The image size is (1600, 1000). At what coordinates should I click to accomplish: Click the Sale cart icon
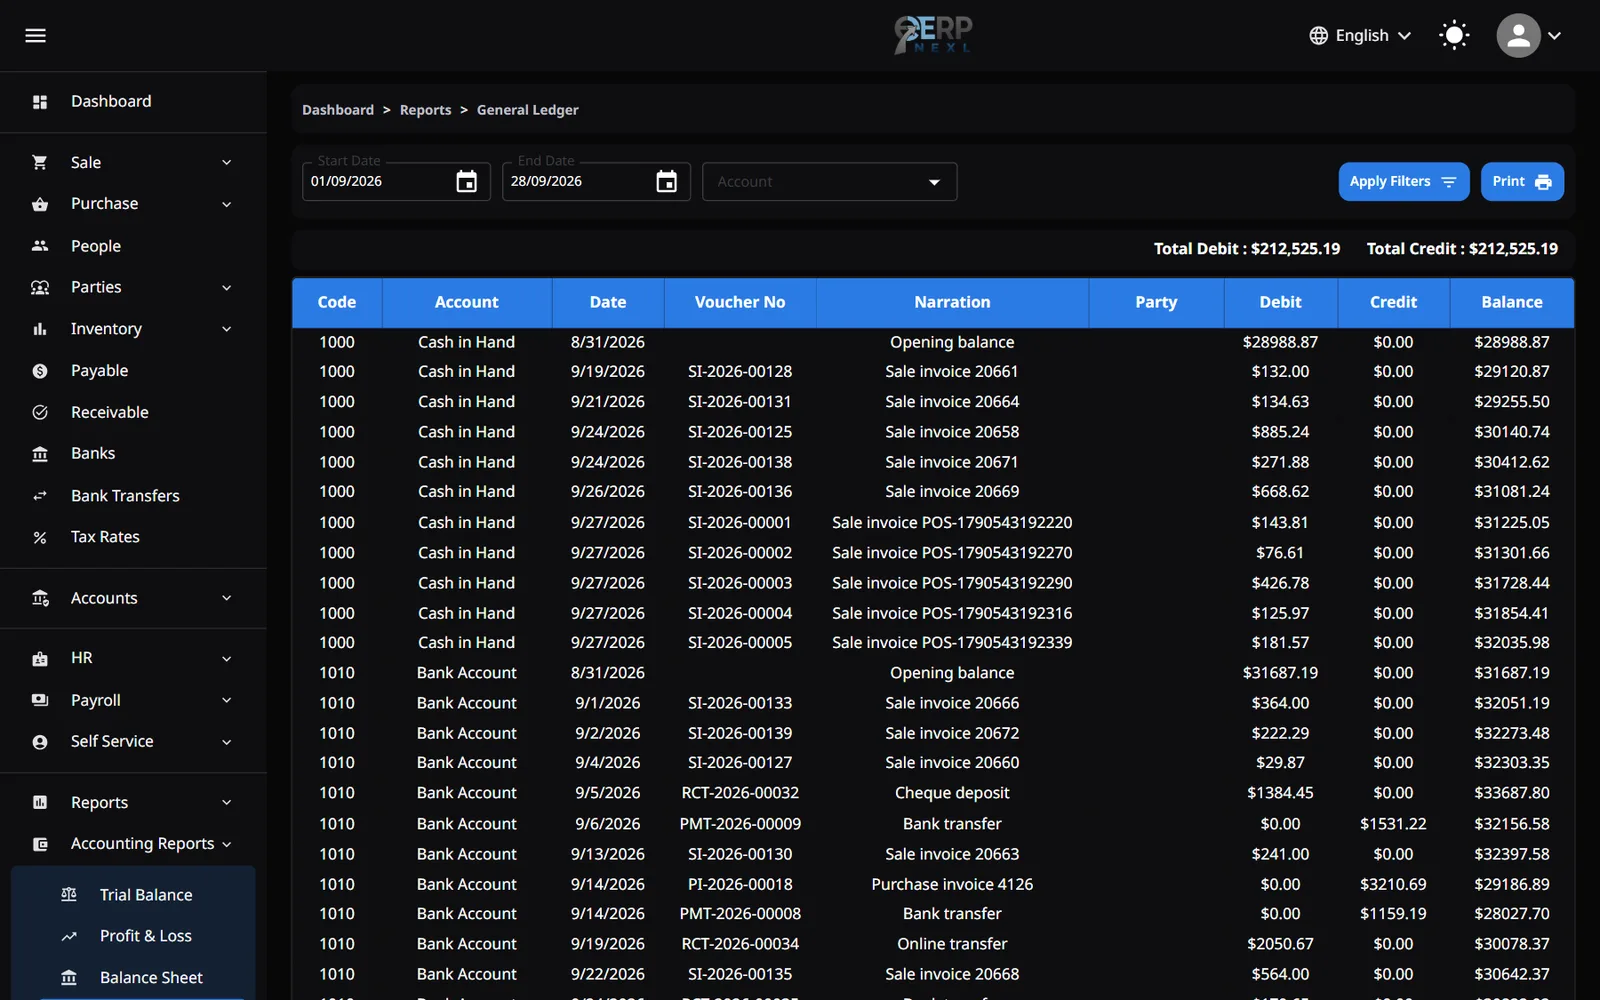(x=40, y=162)
